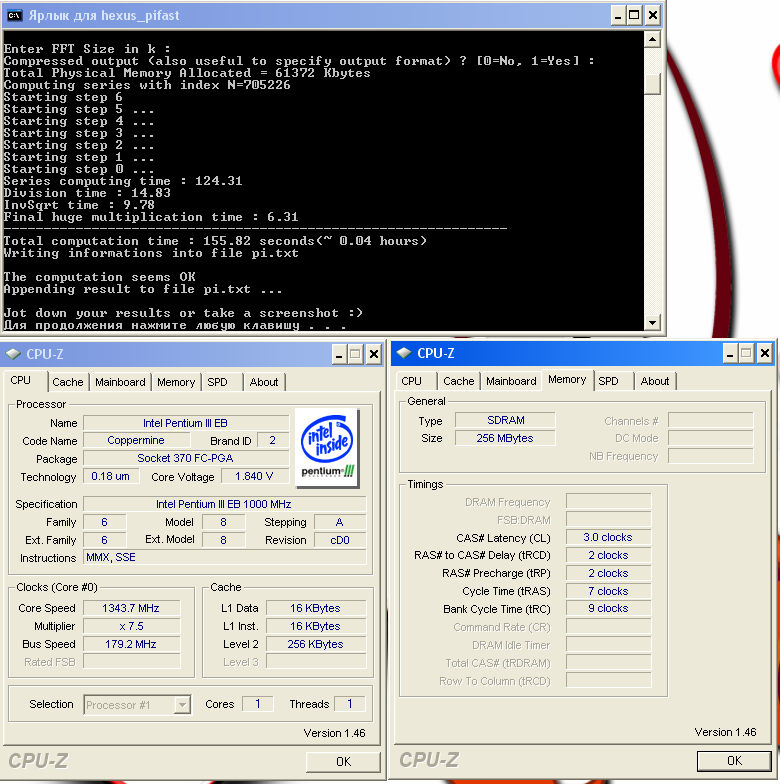Image resolution: width=780 pixels, height=784 pixels.
Task: Click the Multiplier value x 7.5
Action: pyautogui.click(x=131, y=626)
